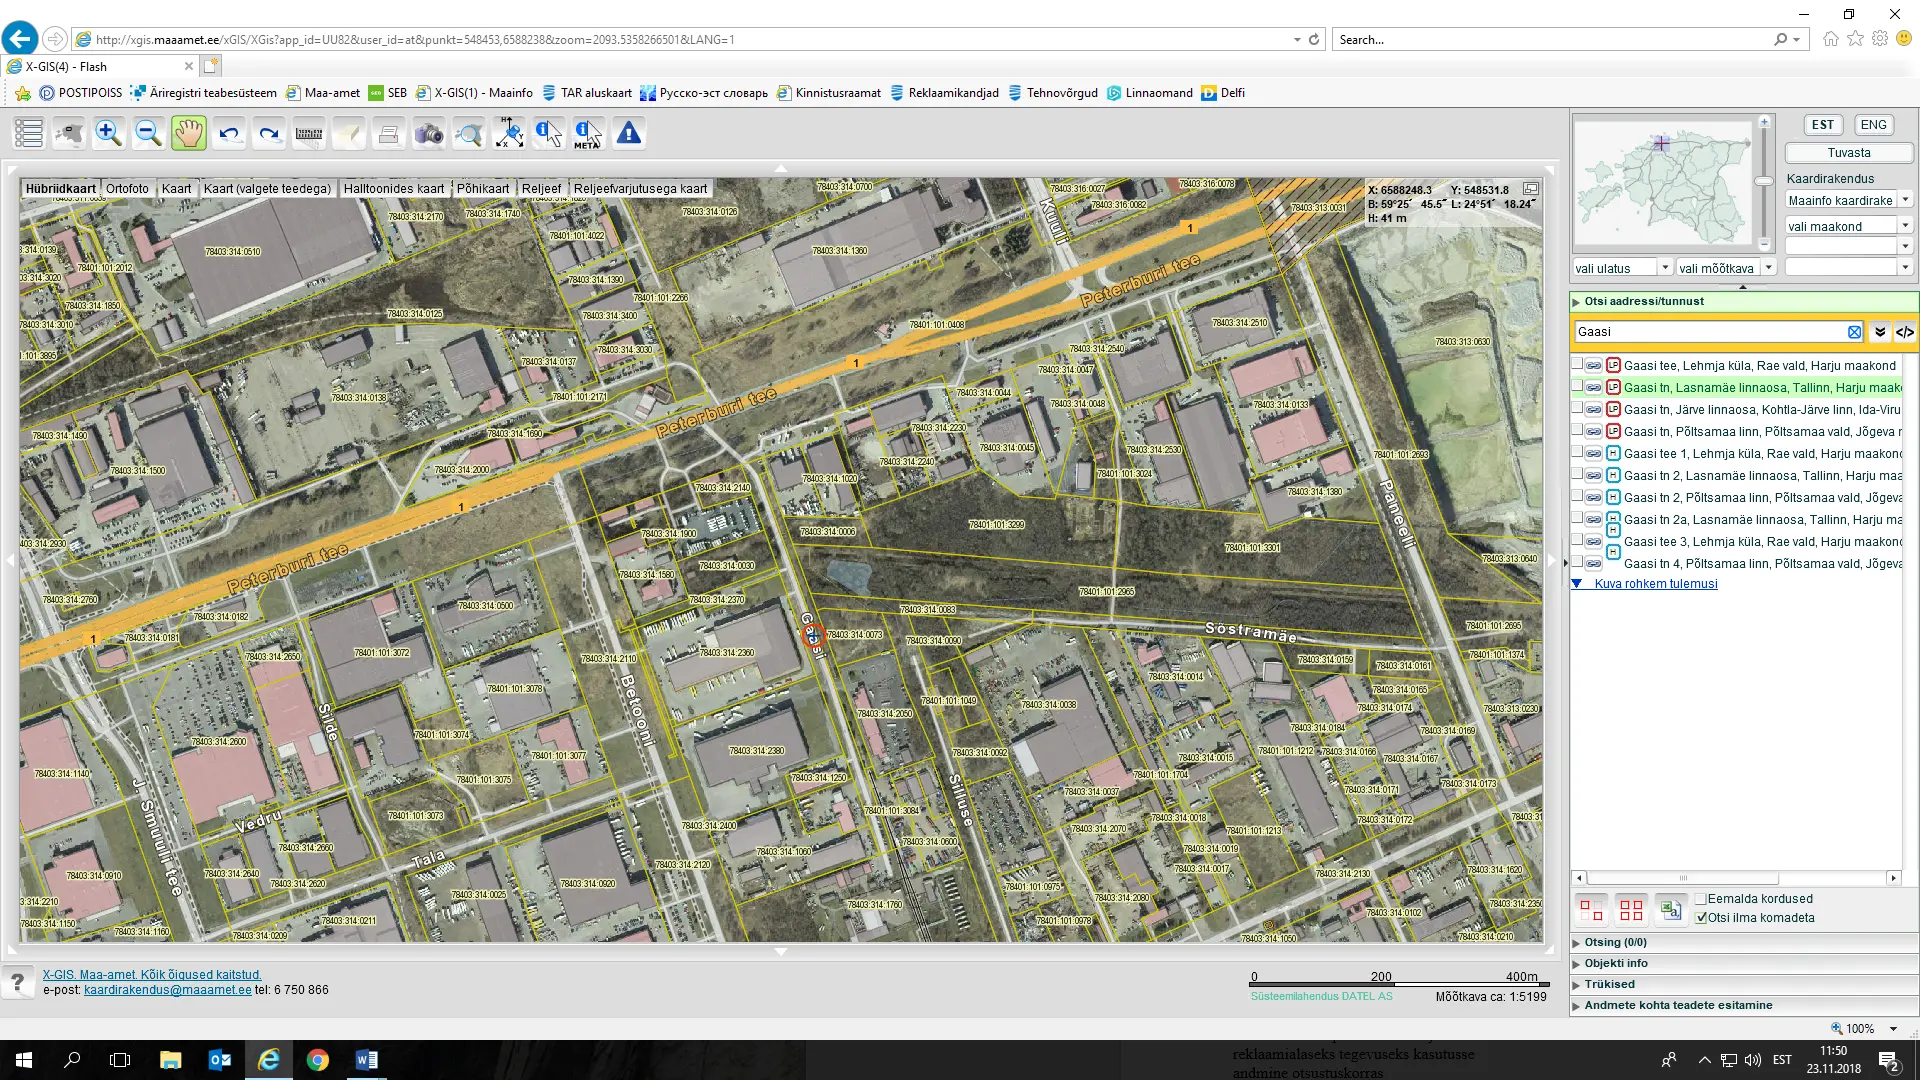
Task: Click the camera snapshot icon
Action: click(429, 133)
